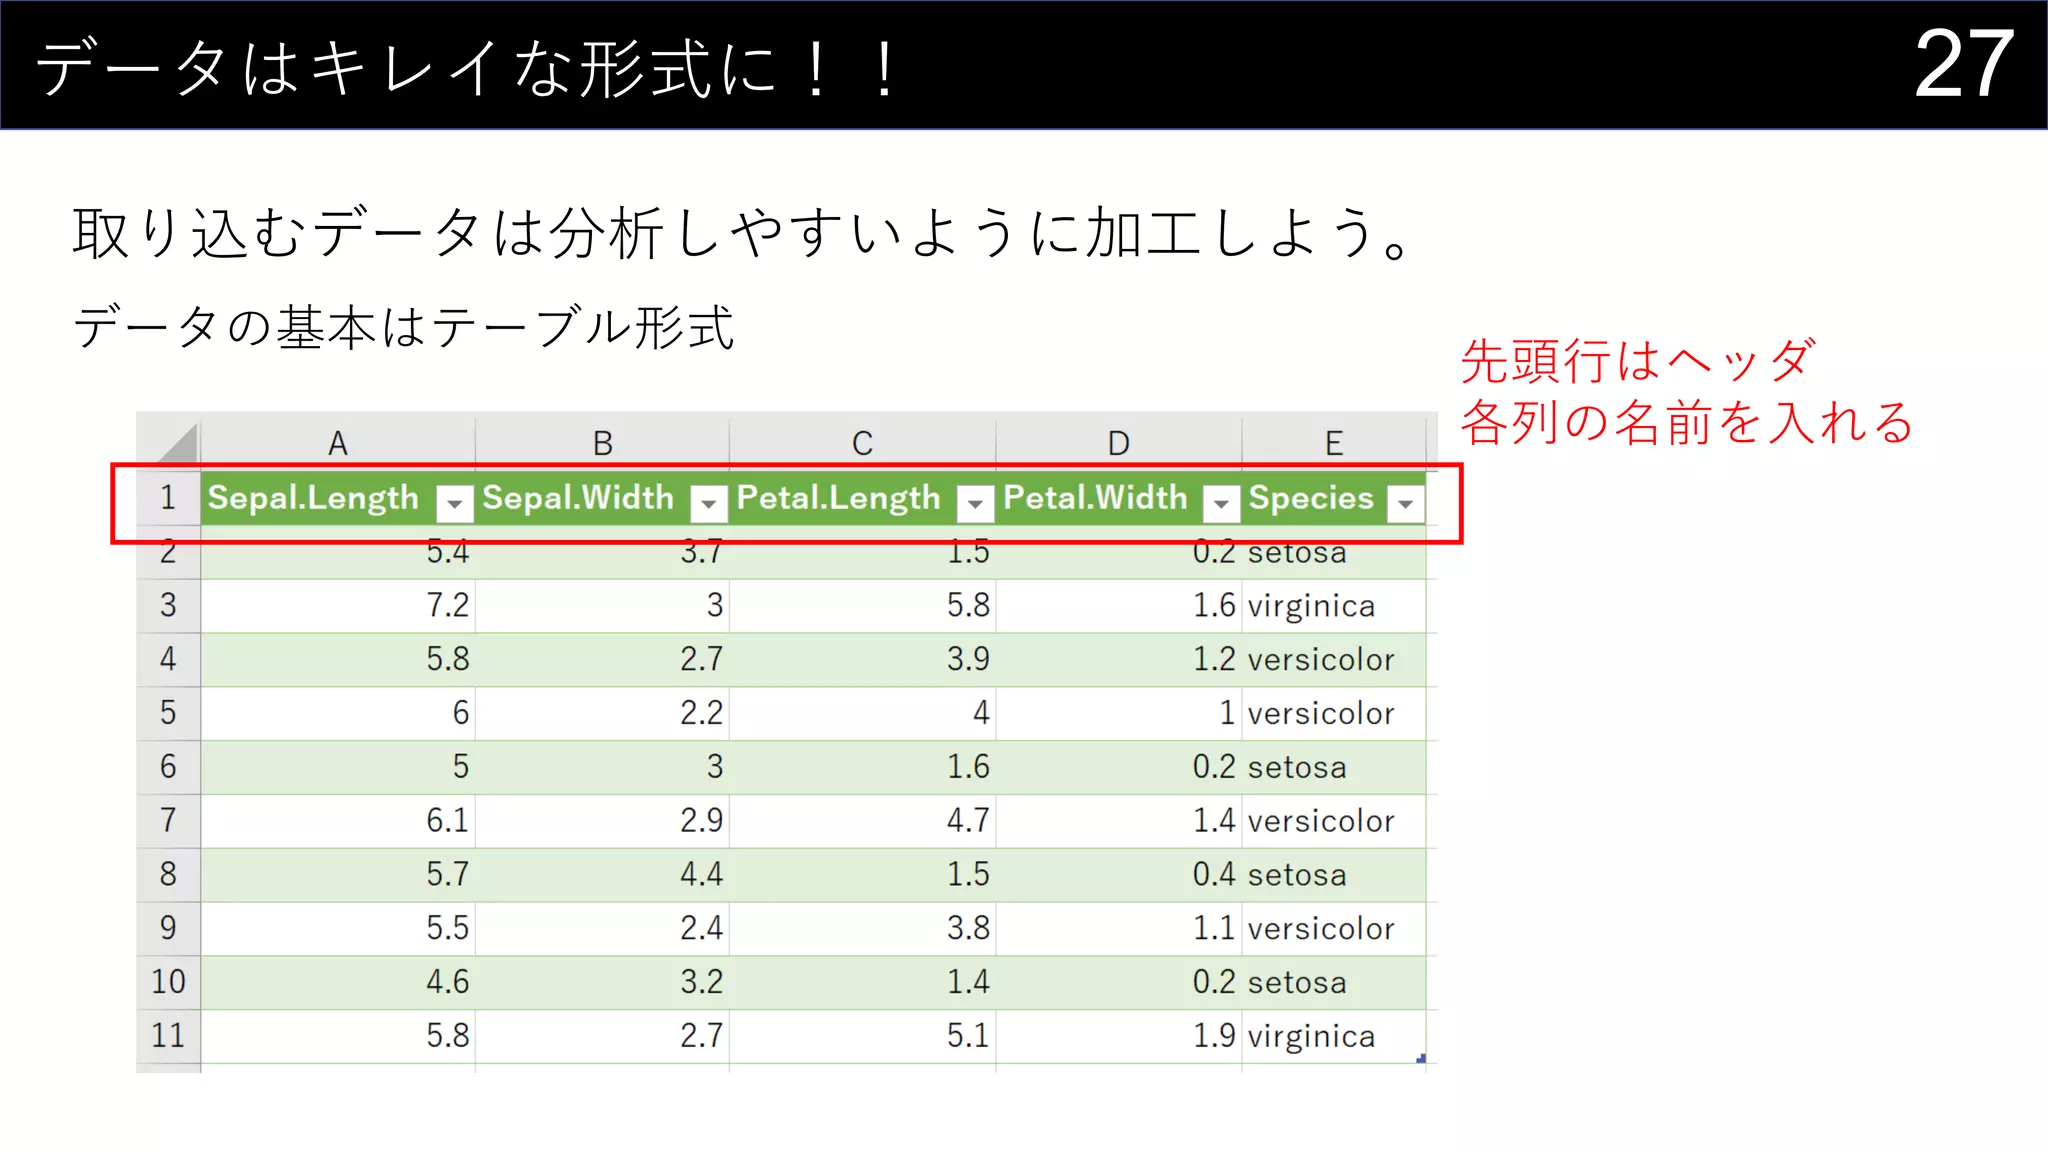Select column A header
The image size is (2048, 1152).
(338, 443)
